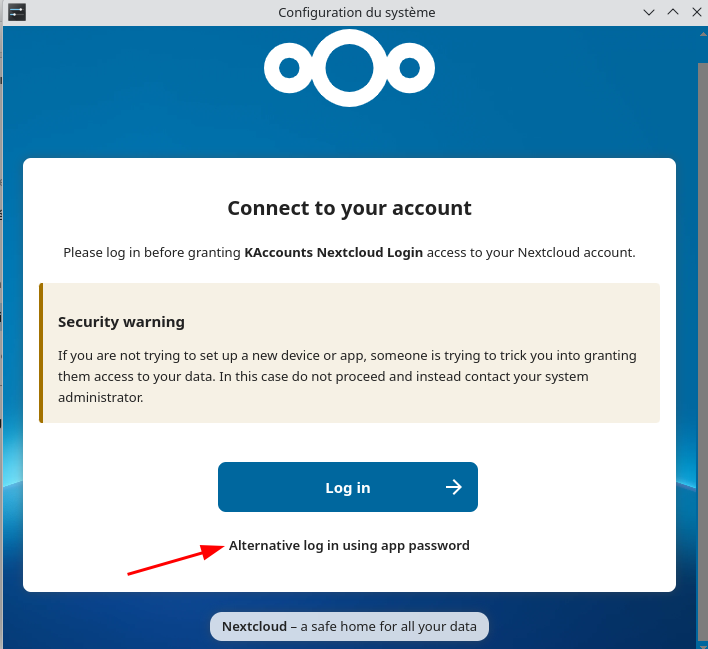Viewport: 708px width, 649px height.
Task: Click the "Security warning" heading
Action: (x=121, y=322)
